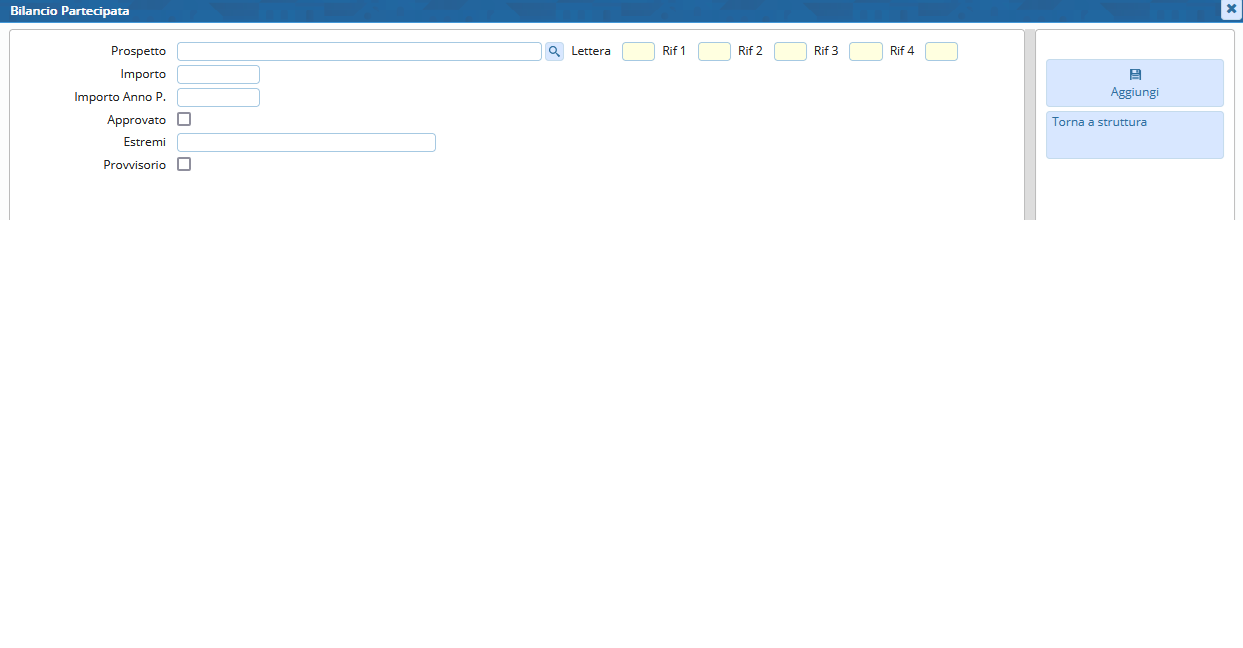Click inside the Estremi text field
The width and height of the screenshot is (1243, 648).
click(x=306, y=142)
